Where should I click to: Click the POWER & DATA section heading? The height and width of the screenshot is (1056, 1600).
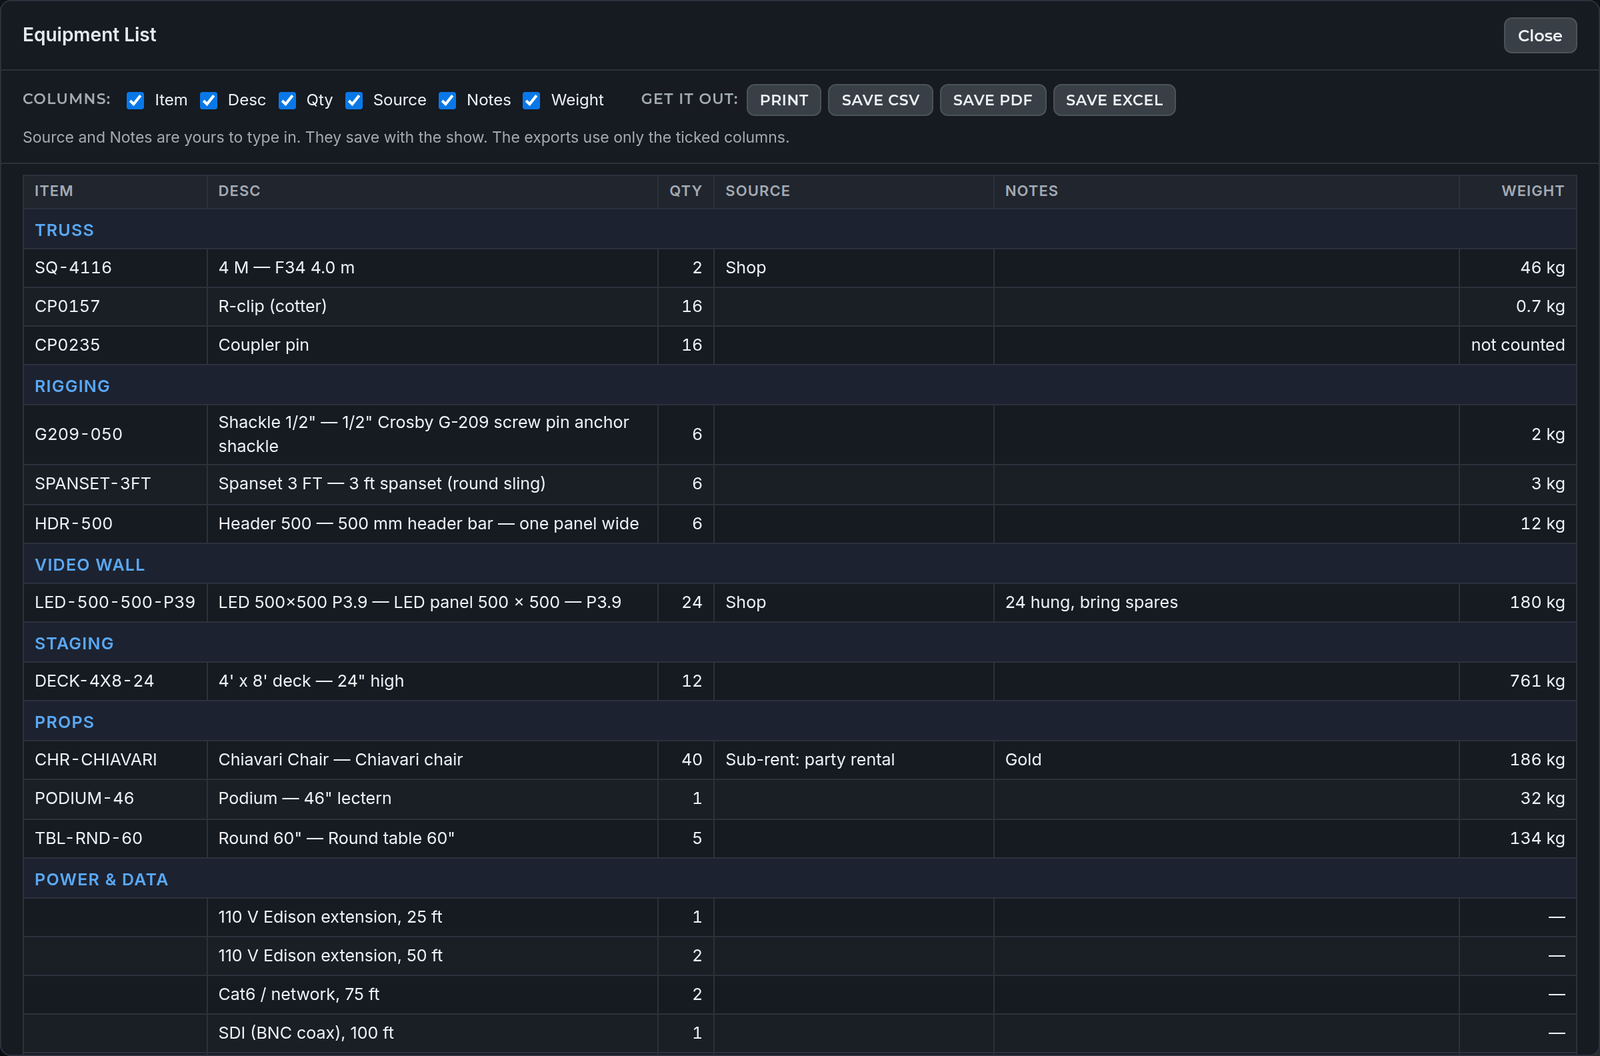coord(101,880)
